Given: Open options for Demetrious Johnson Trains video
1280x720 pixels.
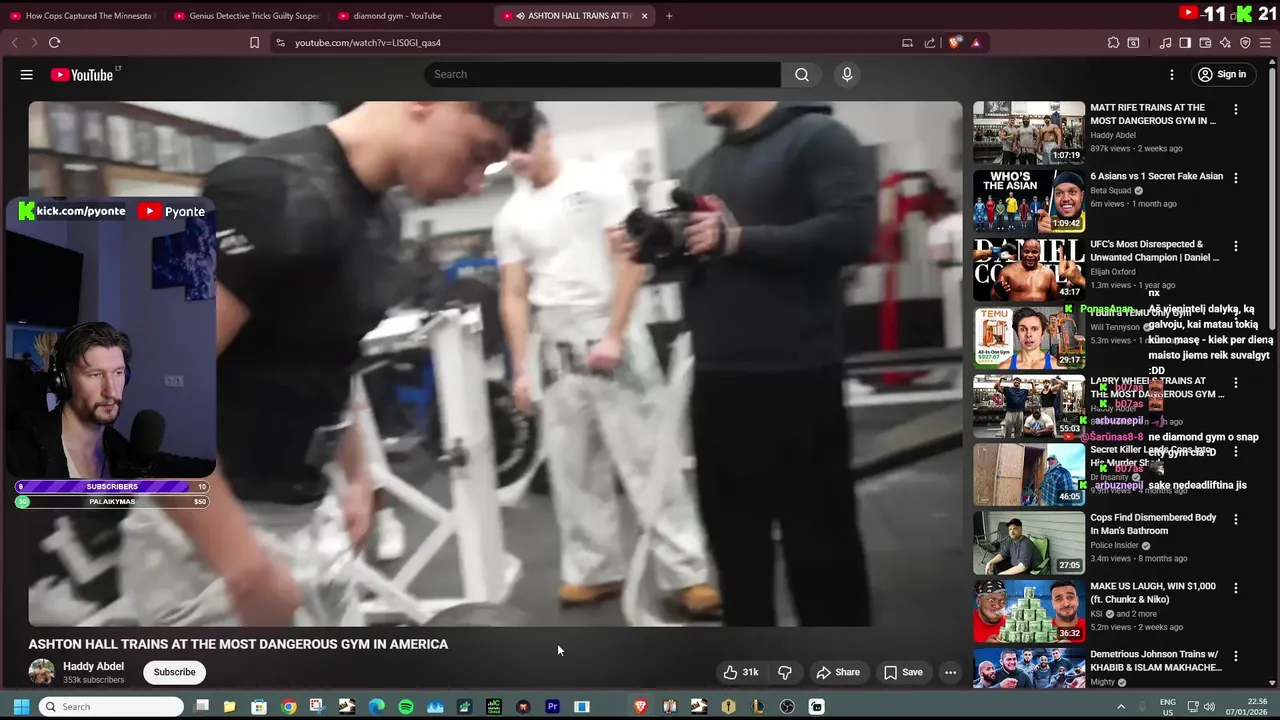Looking at the screenshot, I should (1236, 656).
